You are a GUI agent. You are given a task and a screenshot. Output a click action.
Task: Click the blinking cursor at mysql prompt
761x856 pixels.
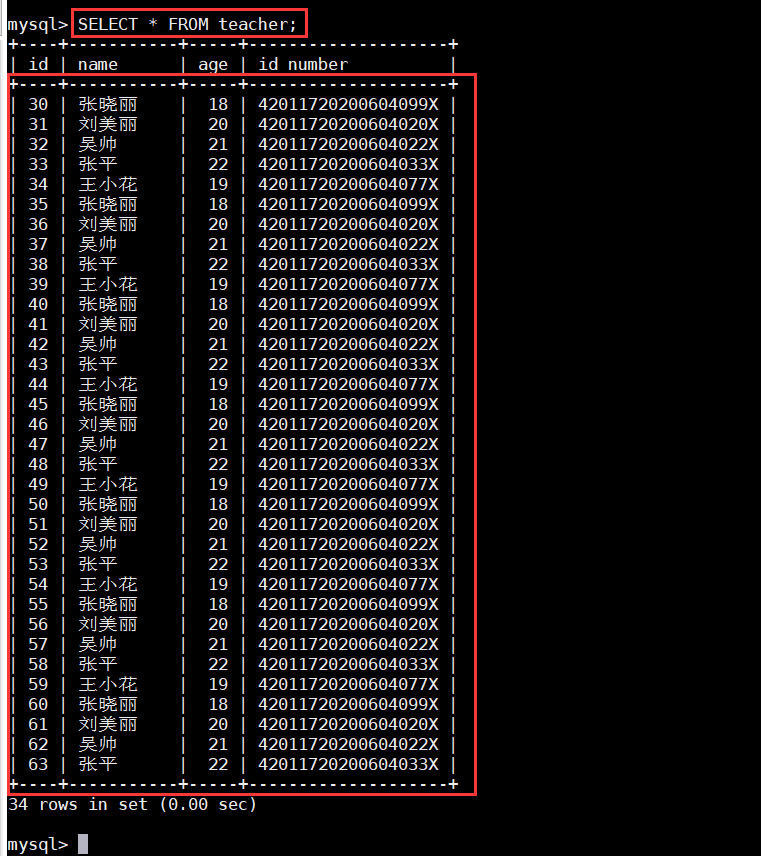[83, 843]
